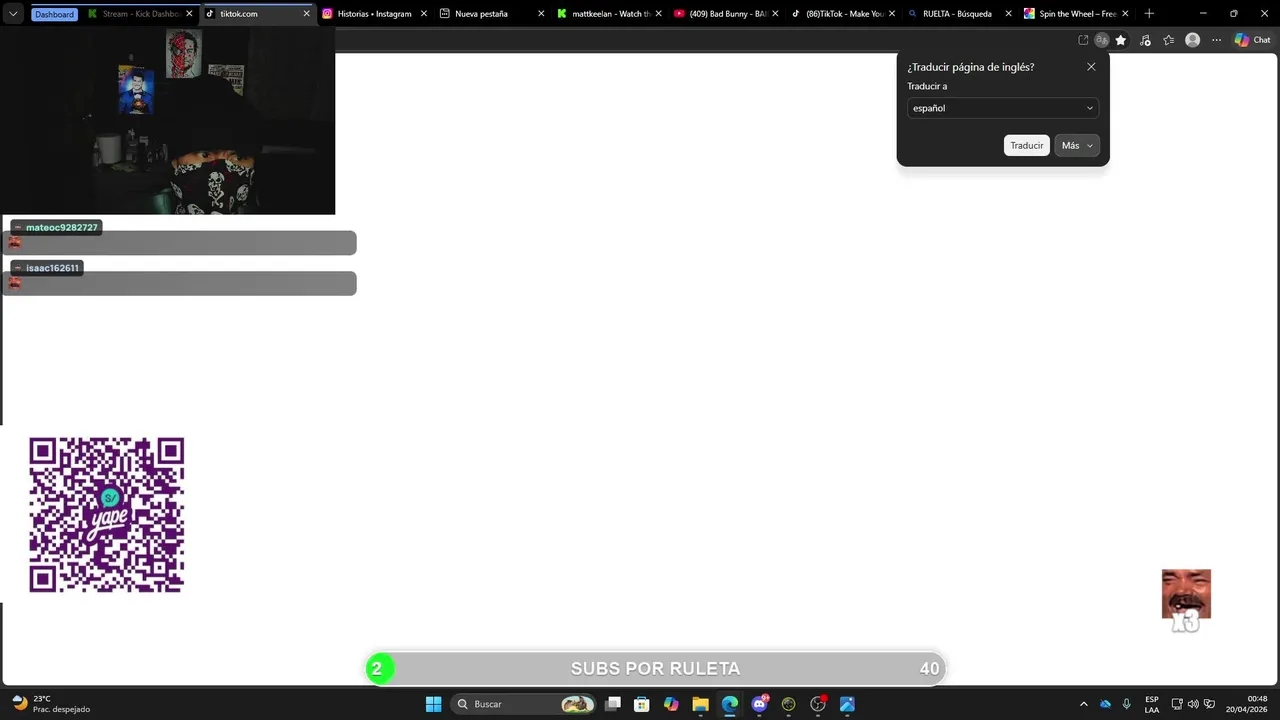1280x720 pixels.
Task: Open Task View in the taskbar
Action: pyautogui.click(x=613, y=704)
